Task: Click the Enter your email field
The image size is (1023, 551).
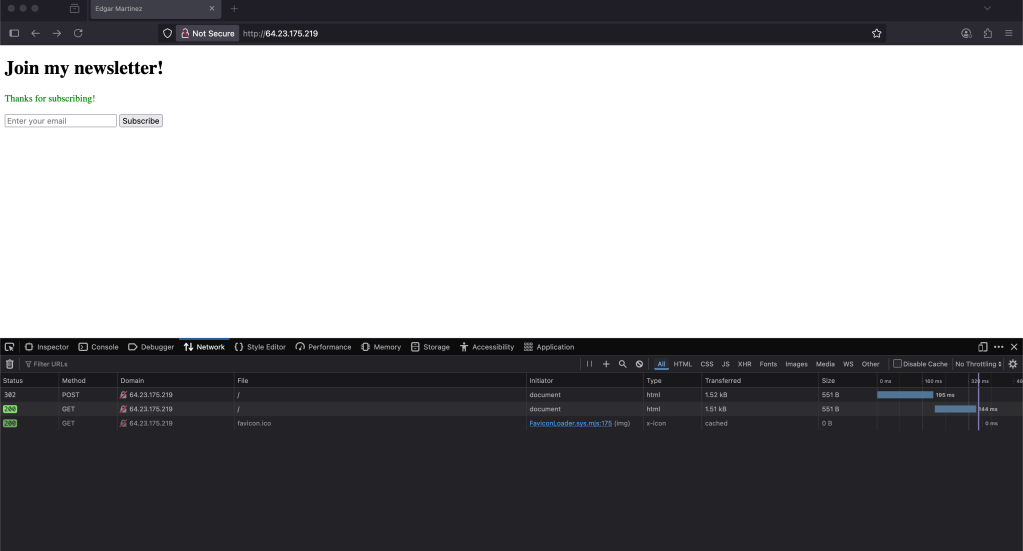Action: point(60,121)
